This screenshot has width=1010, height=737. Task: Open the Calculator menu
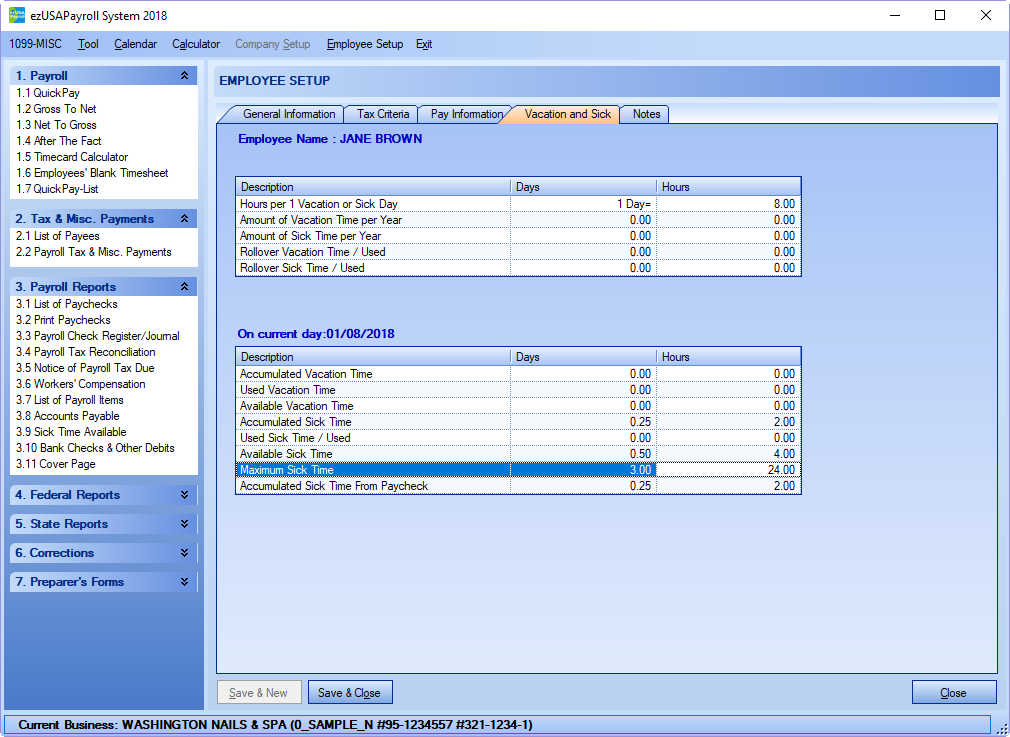pyautogui.click(x=196, y=44)
